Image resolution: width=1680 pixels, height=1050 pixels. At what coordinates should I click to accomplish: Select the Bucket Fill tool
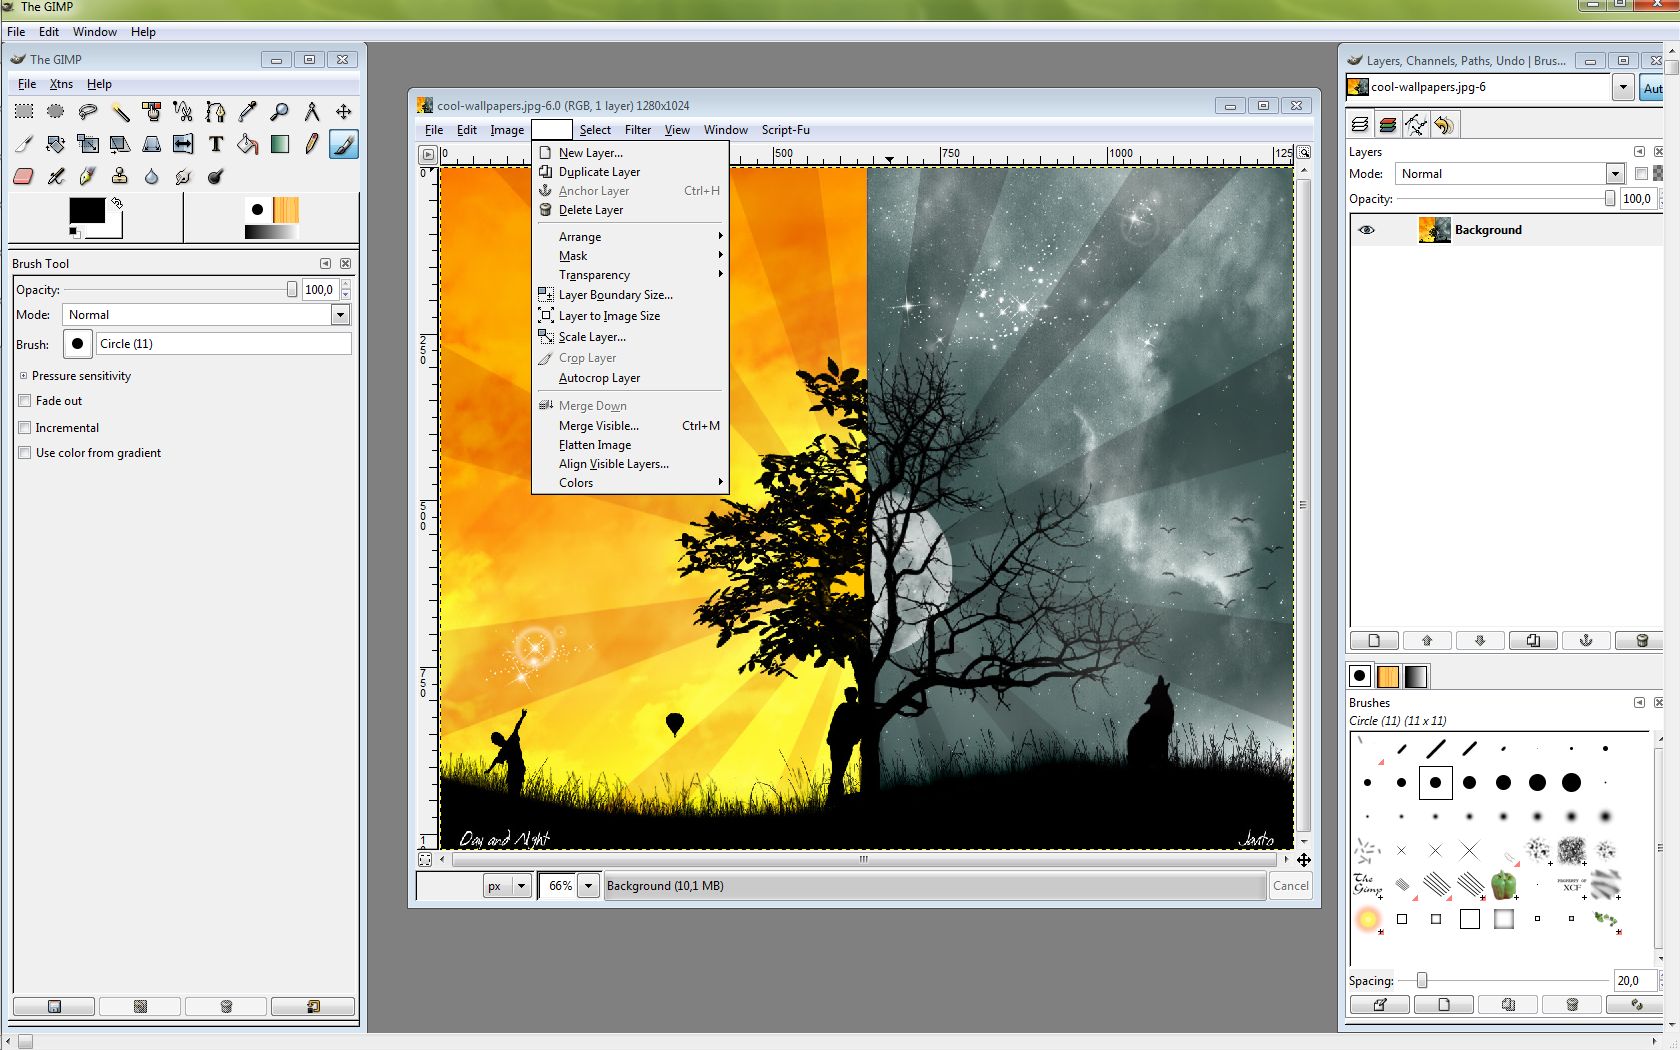(x=247, y=144)
